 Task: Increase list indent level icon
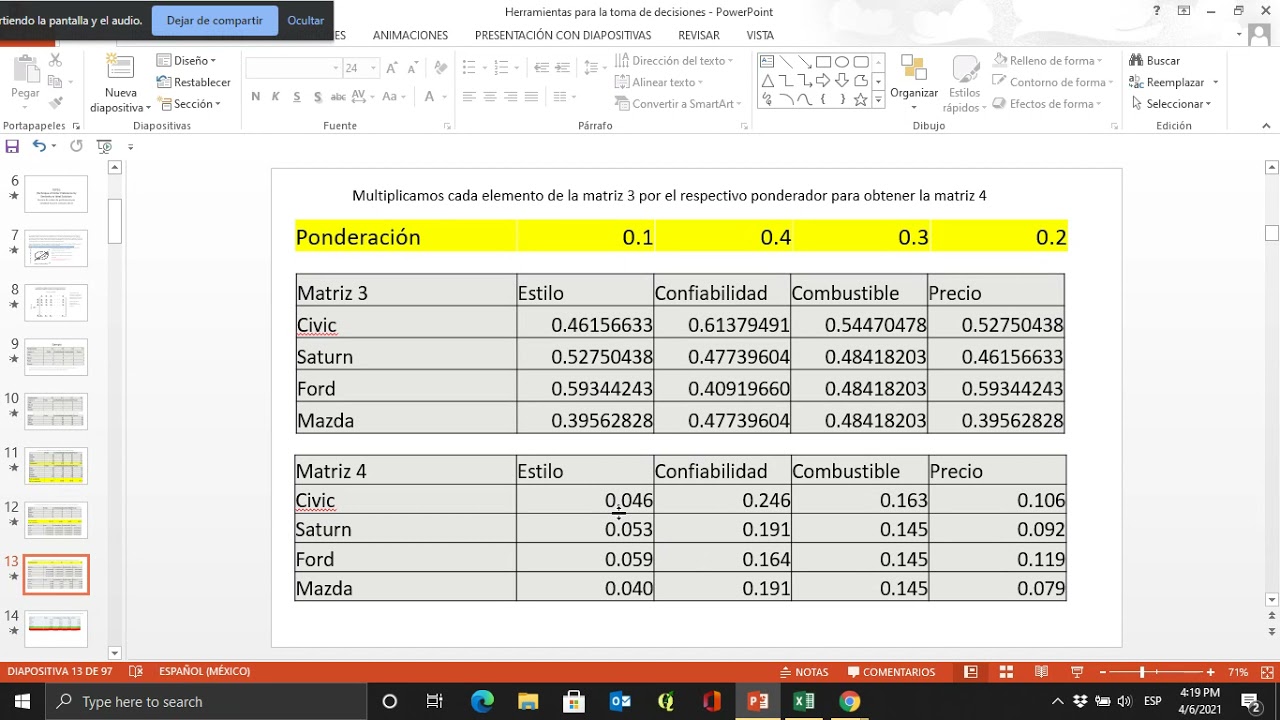click(x=562, y=68)
